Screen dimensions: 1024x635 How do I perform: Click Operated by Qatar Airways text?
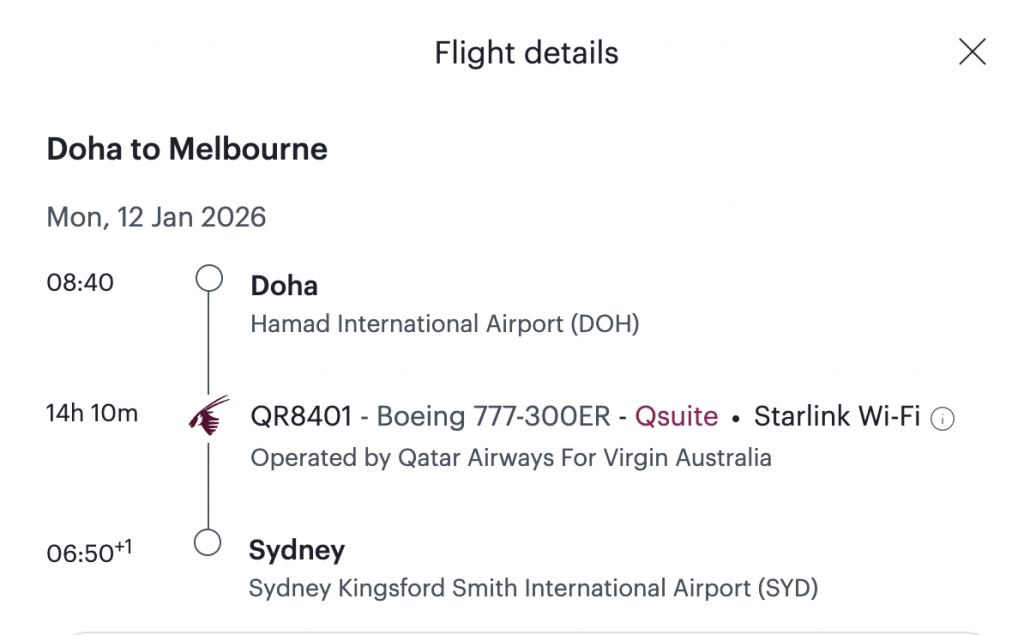click(510, 458)
